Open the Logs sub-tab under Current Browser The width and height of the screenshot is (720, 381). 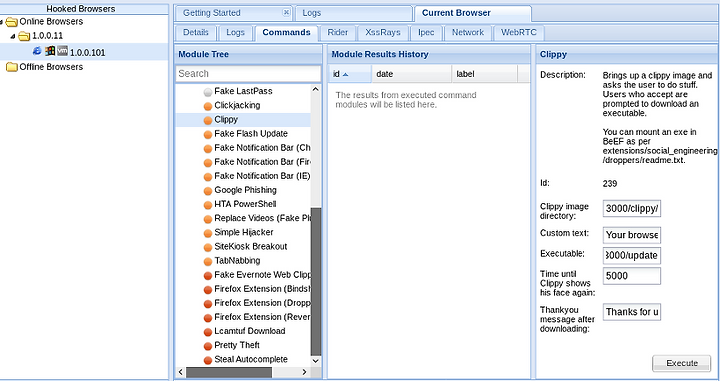click(235, 33)
